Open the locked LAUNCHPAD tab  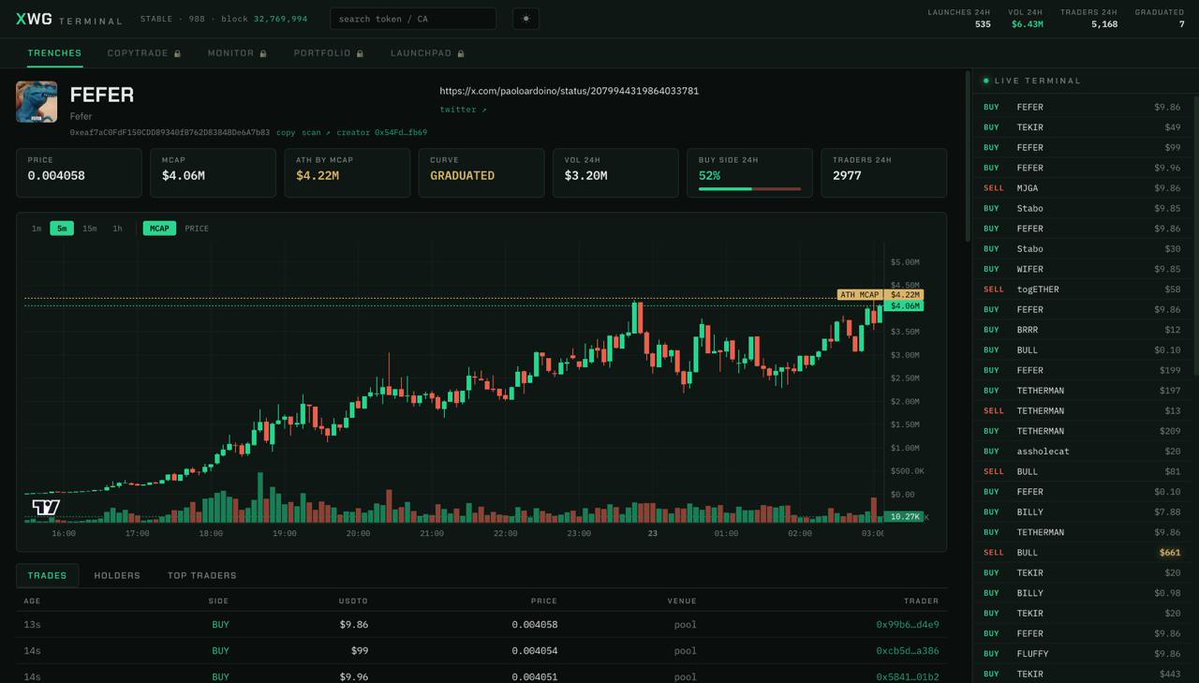click(427, 53)
